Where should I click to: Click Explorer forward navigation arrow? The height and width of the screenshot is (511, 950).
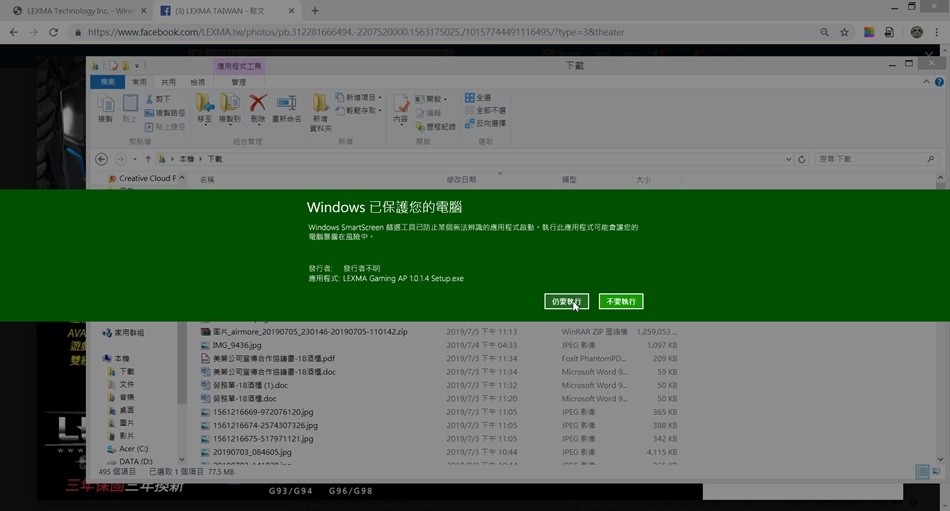pos(121,159)
